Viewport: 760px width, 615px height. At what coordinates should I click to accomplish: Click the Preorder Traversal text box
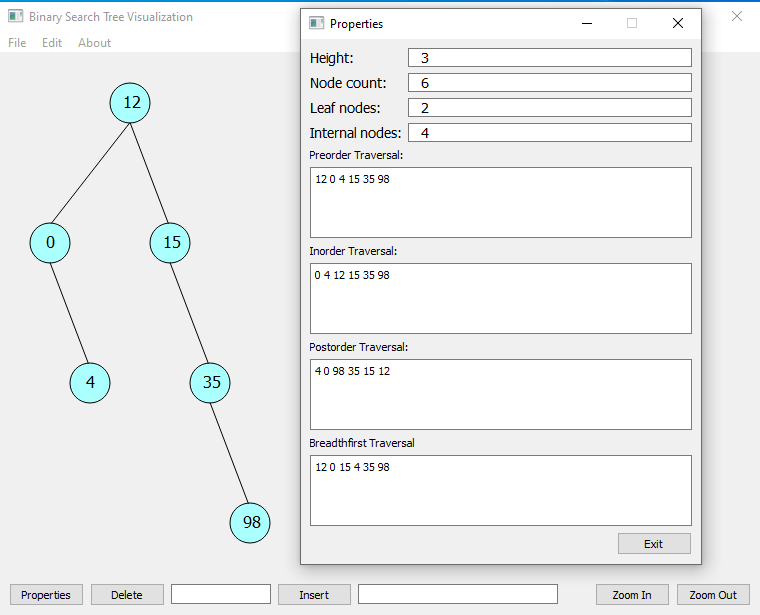(501, 203)
